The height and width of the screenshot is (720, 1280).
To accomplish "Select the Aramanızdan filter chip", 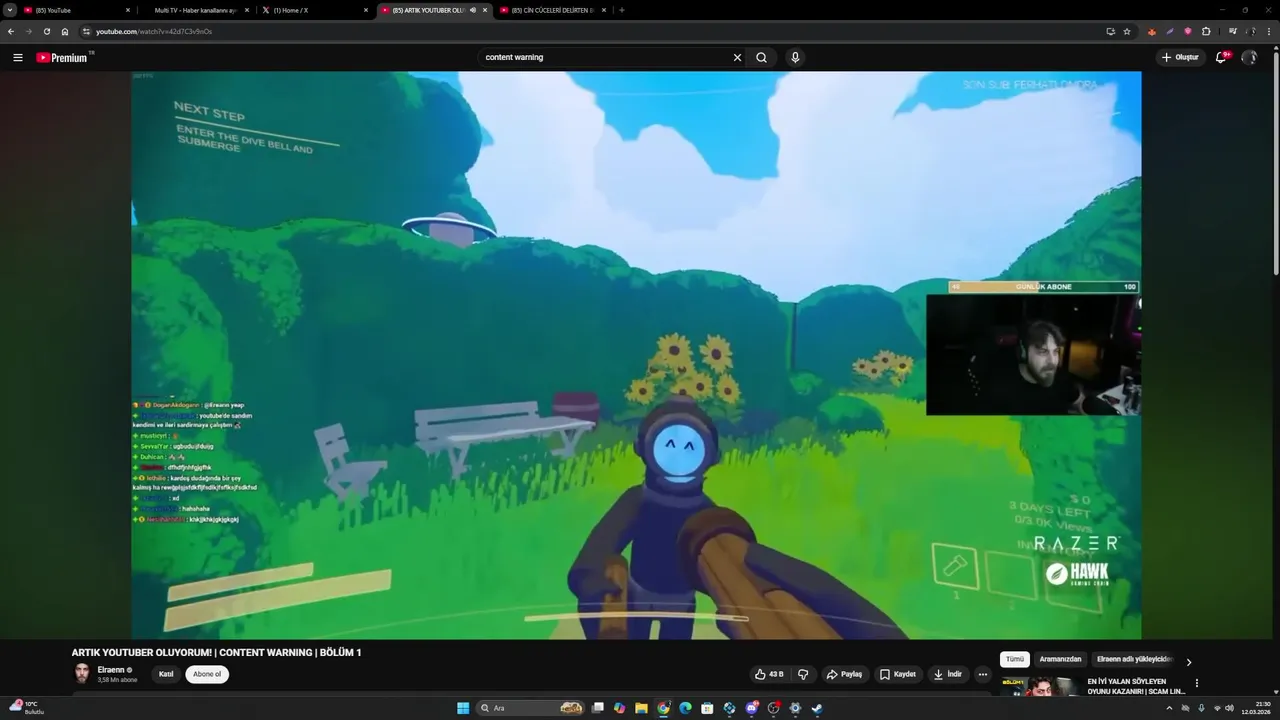I will click(1060, 660).
